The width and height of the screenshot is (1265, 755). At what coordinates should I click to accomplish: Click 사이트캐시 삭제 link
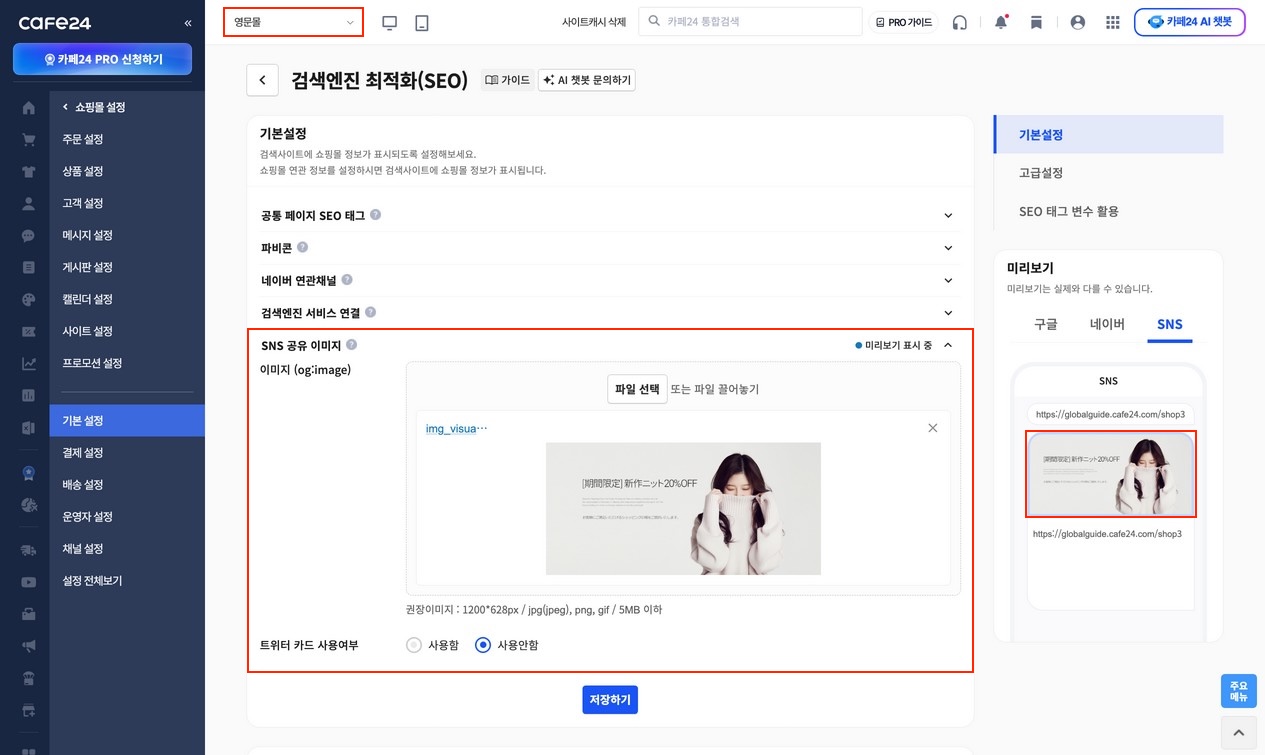pos(594,22)
